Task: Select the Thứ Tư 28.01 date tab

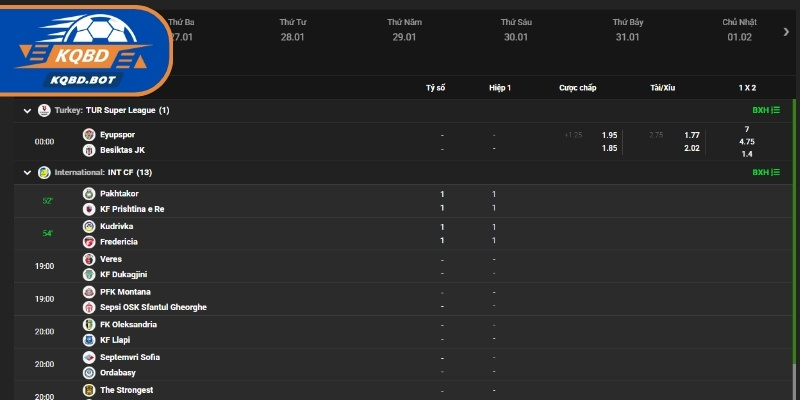Action: (x=292, y=29)
